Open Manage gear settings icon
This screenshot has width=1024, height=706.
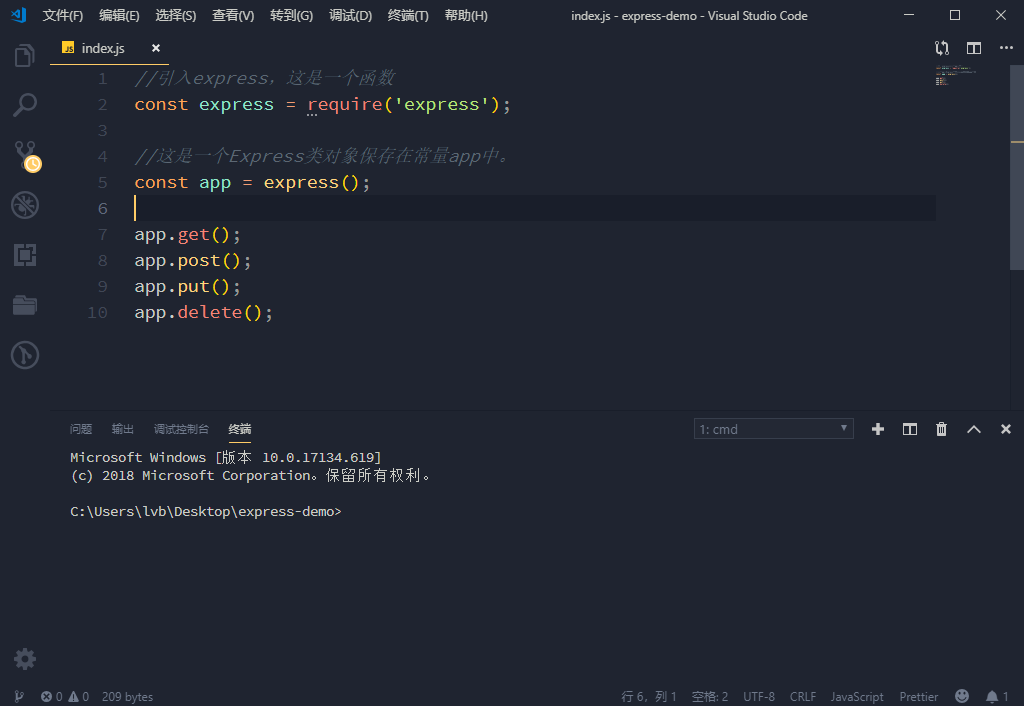[25, 659]
